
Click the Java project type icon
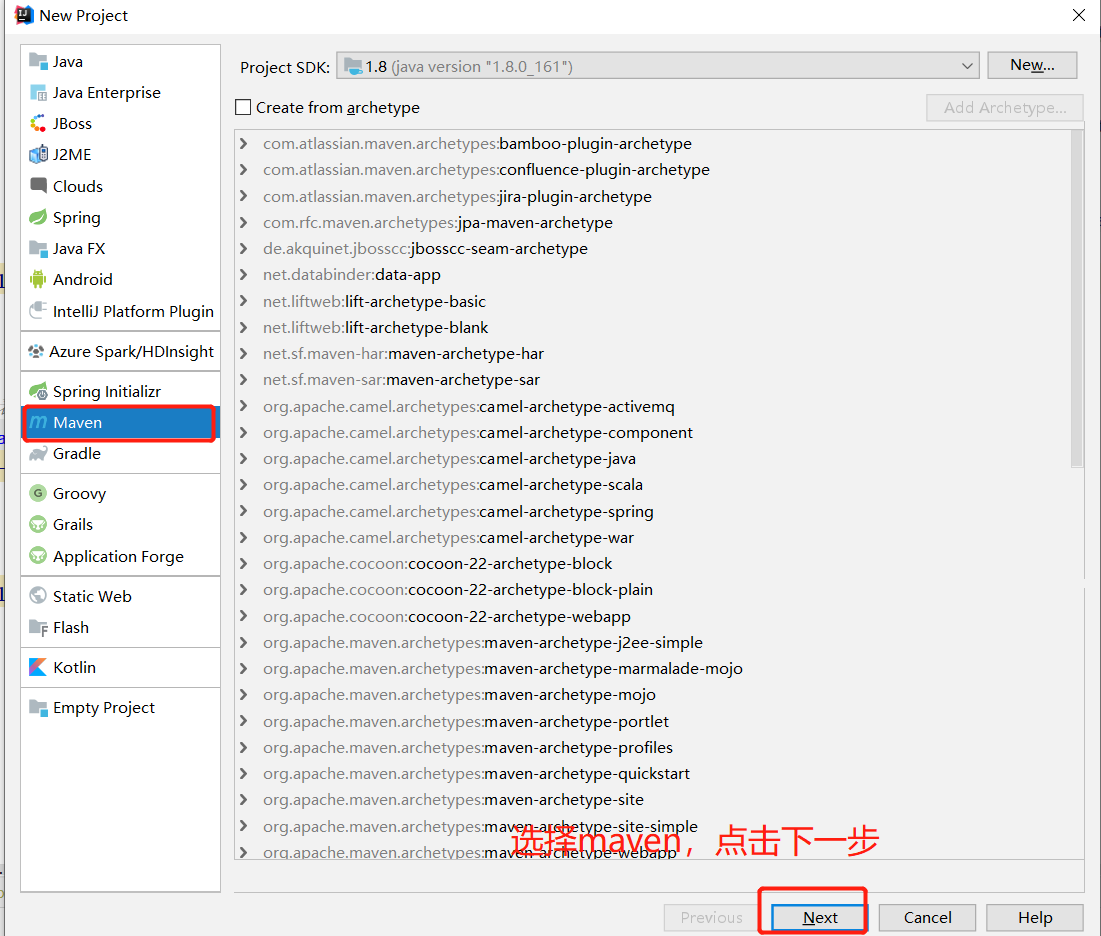point(38,61)
